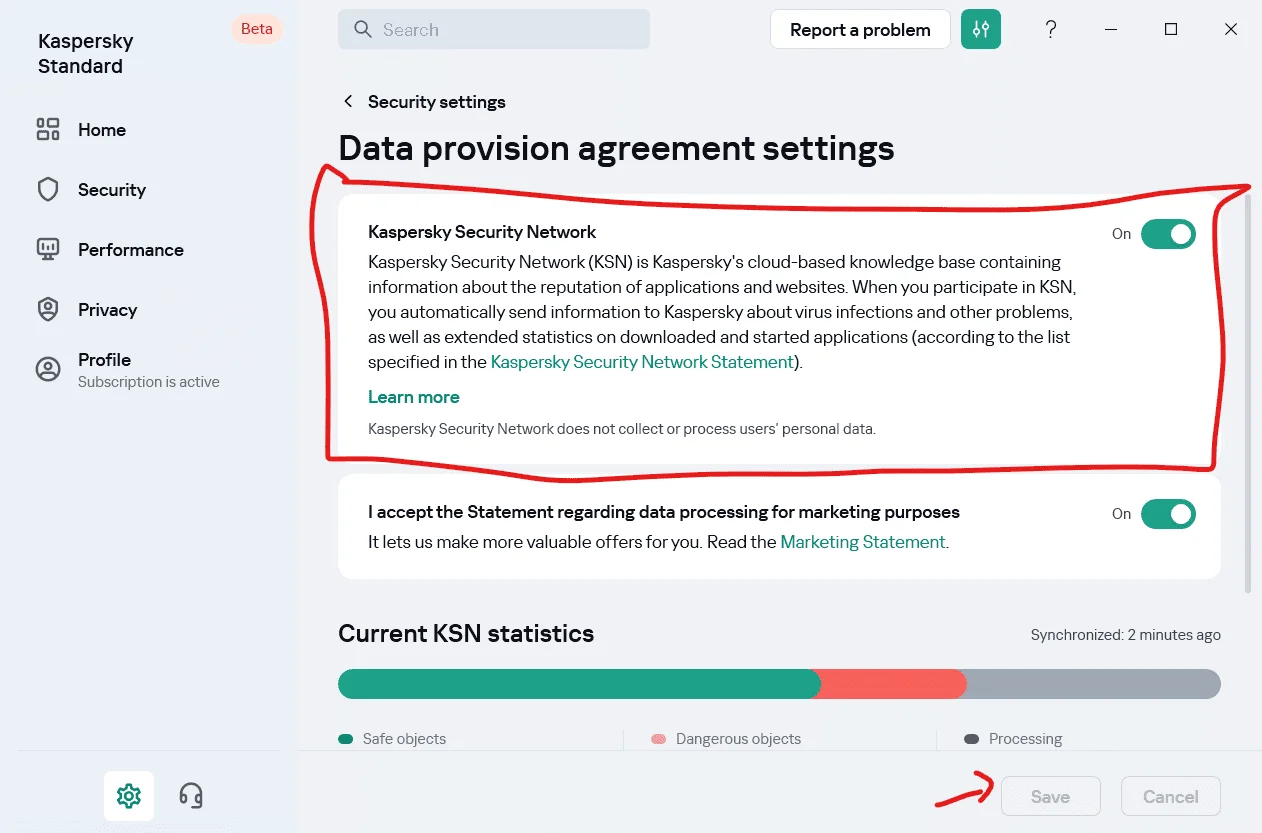1262x833 pixels.
Task: Select Profile in the sidebar
Action: 104,359
